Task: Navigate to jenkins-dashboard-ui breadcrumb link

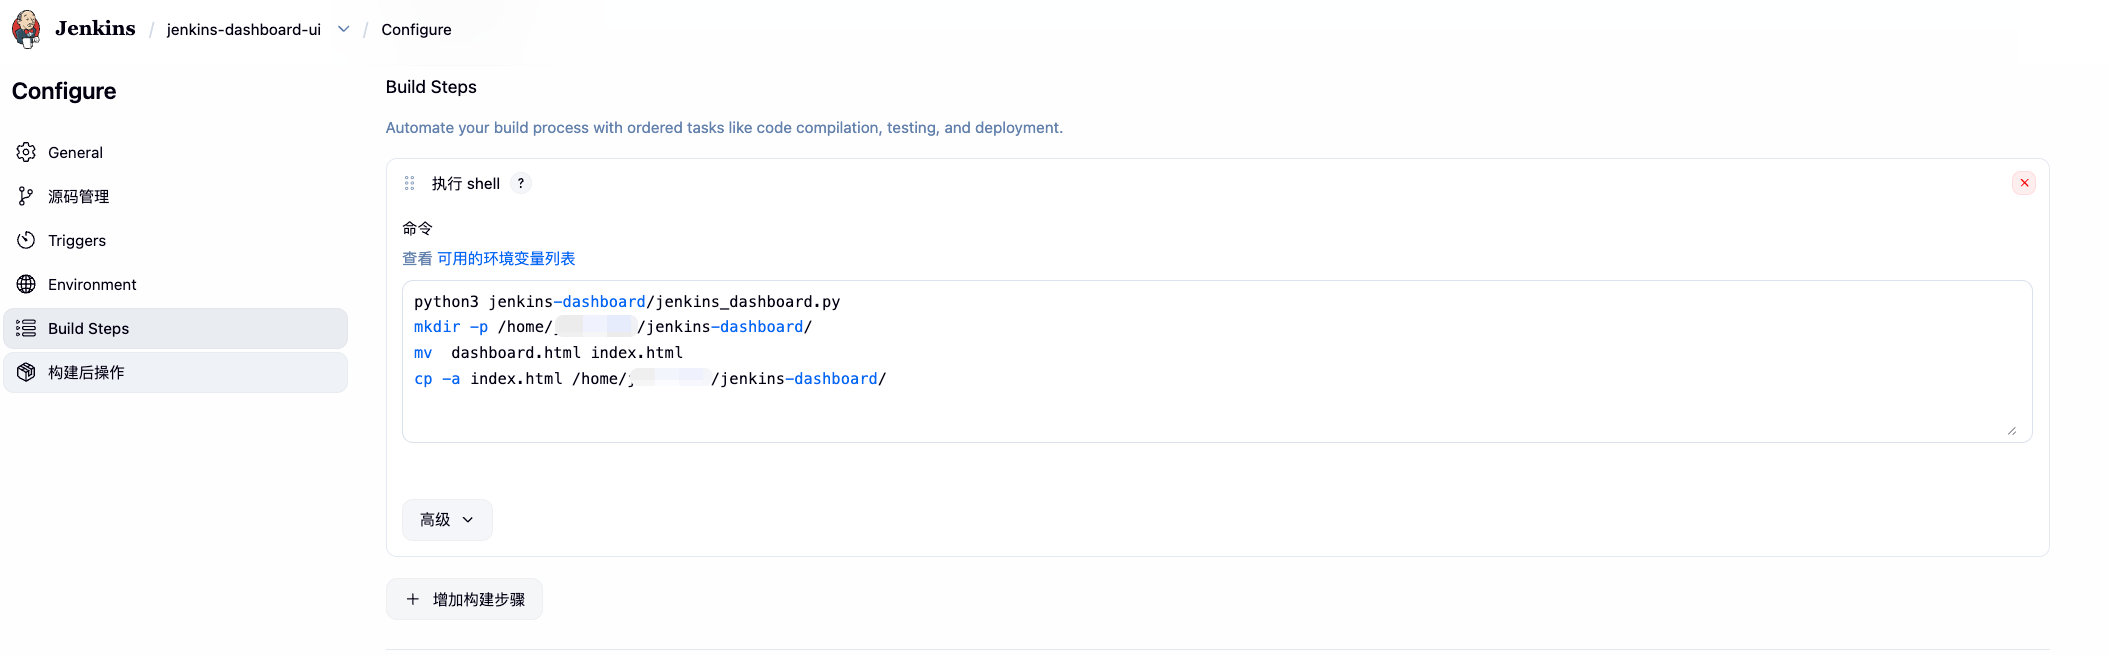Action: pos(244,29)
